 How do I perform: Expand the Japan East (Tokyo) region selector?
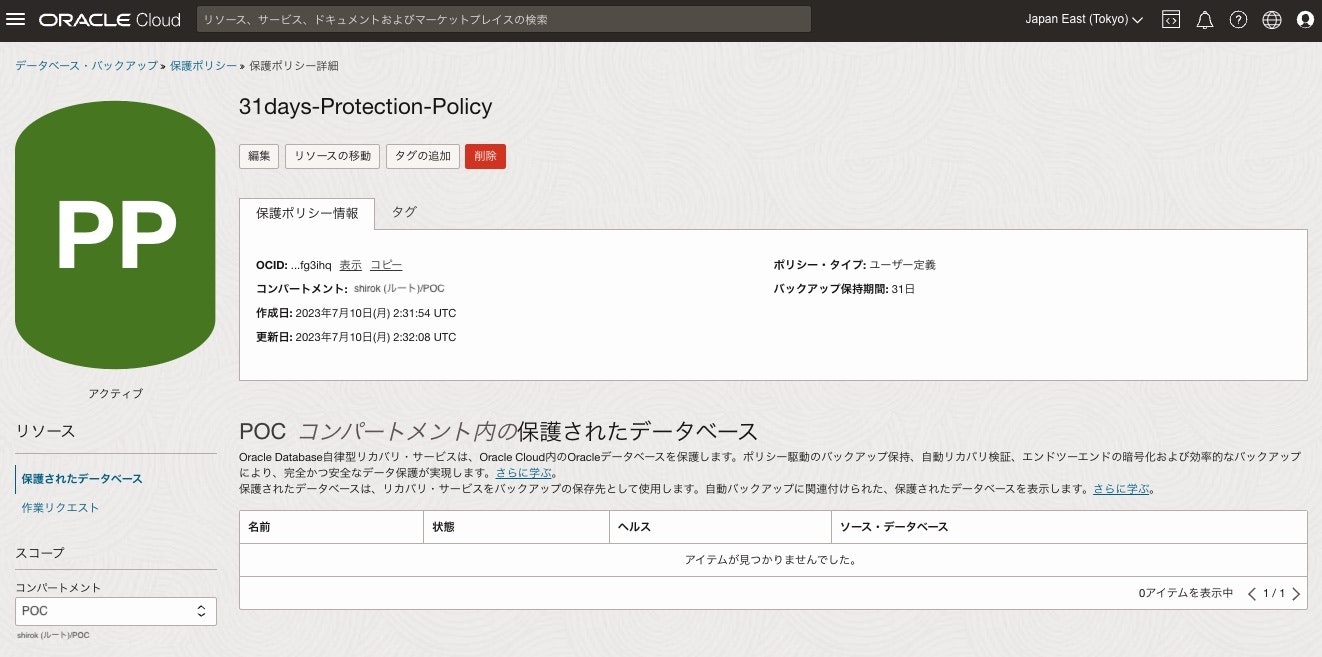(1084, 20)
